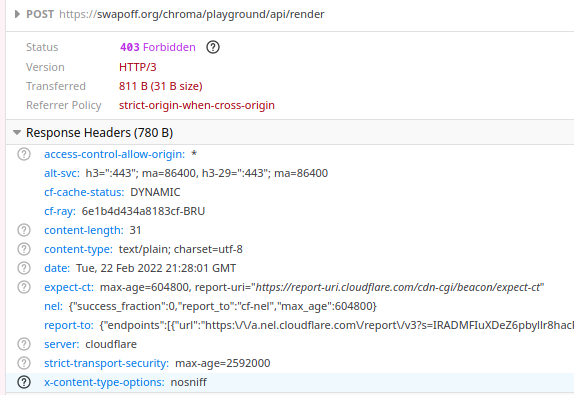
Task: Open help for content-length header
Action: [24, 230]
